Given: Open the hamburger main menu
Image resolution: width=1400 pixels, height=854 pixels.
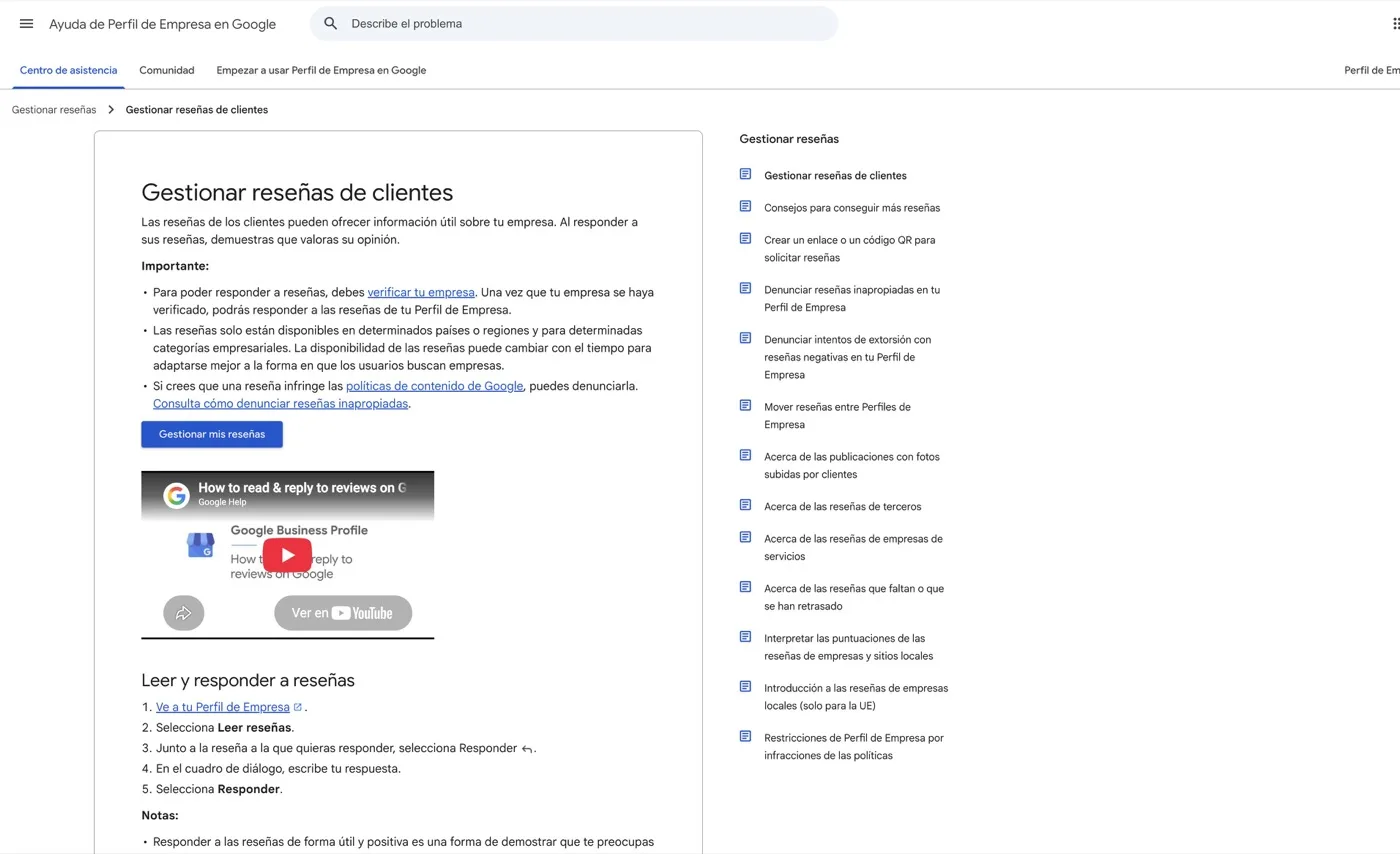Looking at the screenshot, I should tap(26, 24).
